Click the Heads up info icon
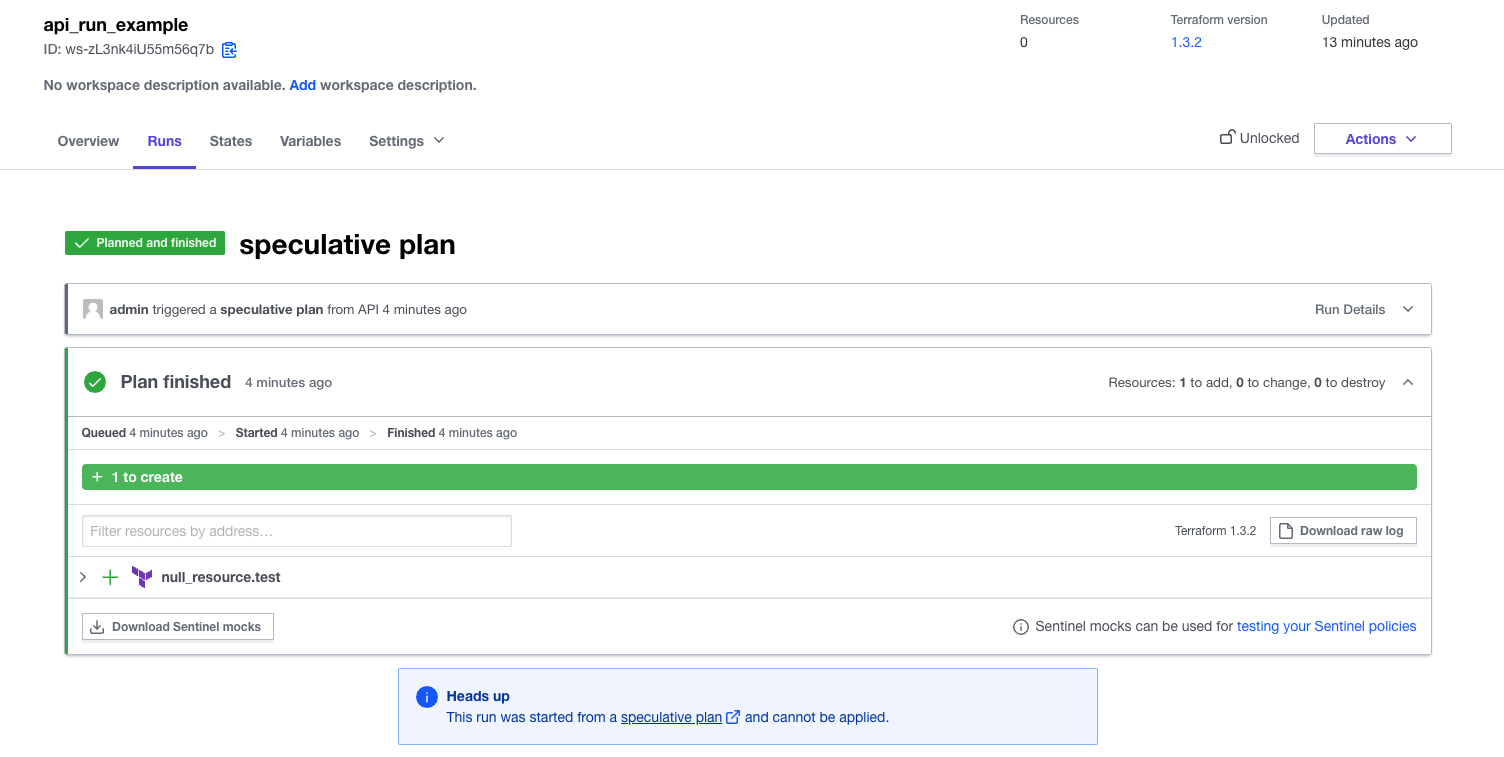This screenshot has height=757, width=1504. 426,697
